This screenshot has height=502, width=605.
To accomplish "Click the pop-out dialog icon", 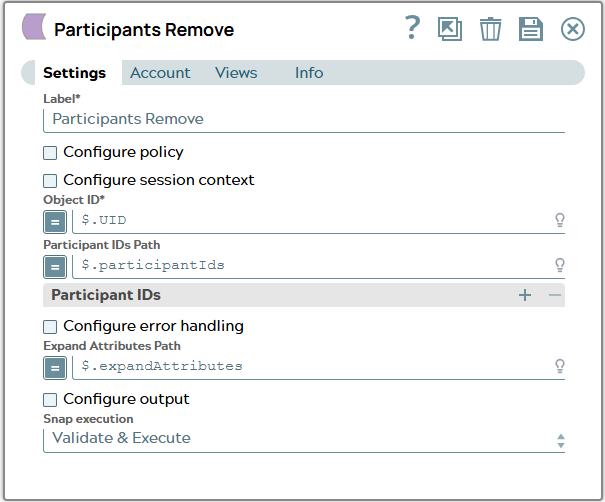I will [450, 29].
